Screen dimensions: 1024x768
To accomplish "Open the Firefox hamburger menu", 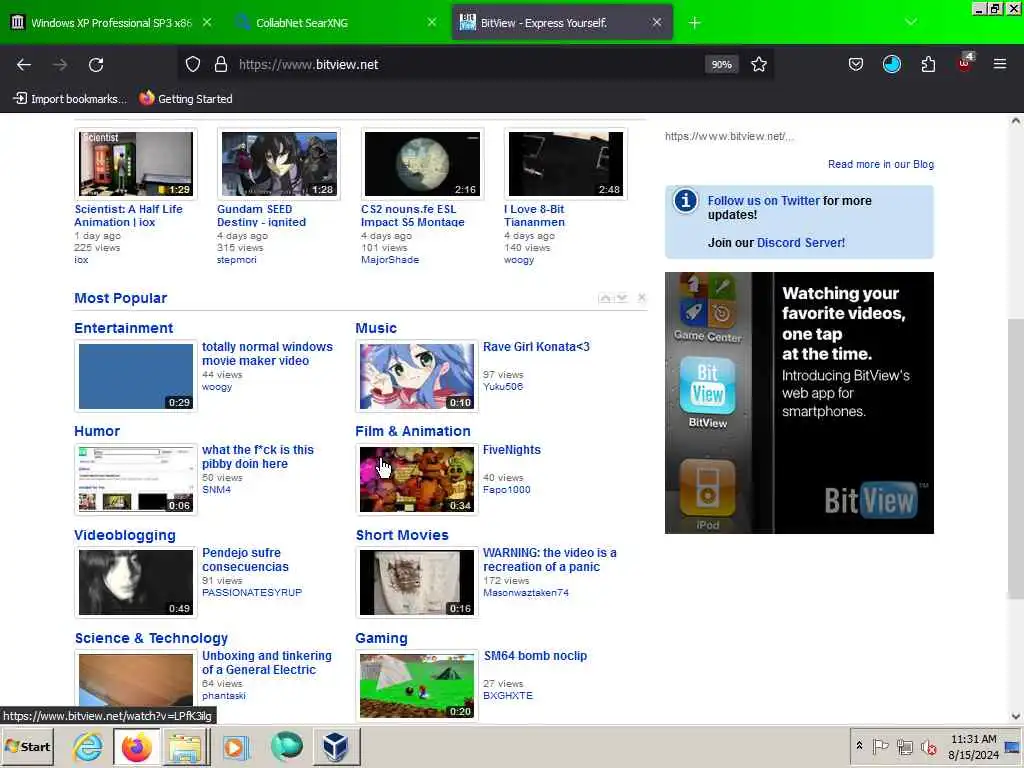I will (x=1000, y=65).
